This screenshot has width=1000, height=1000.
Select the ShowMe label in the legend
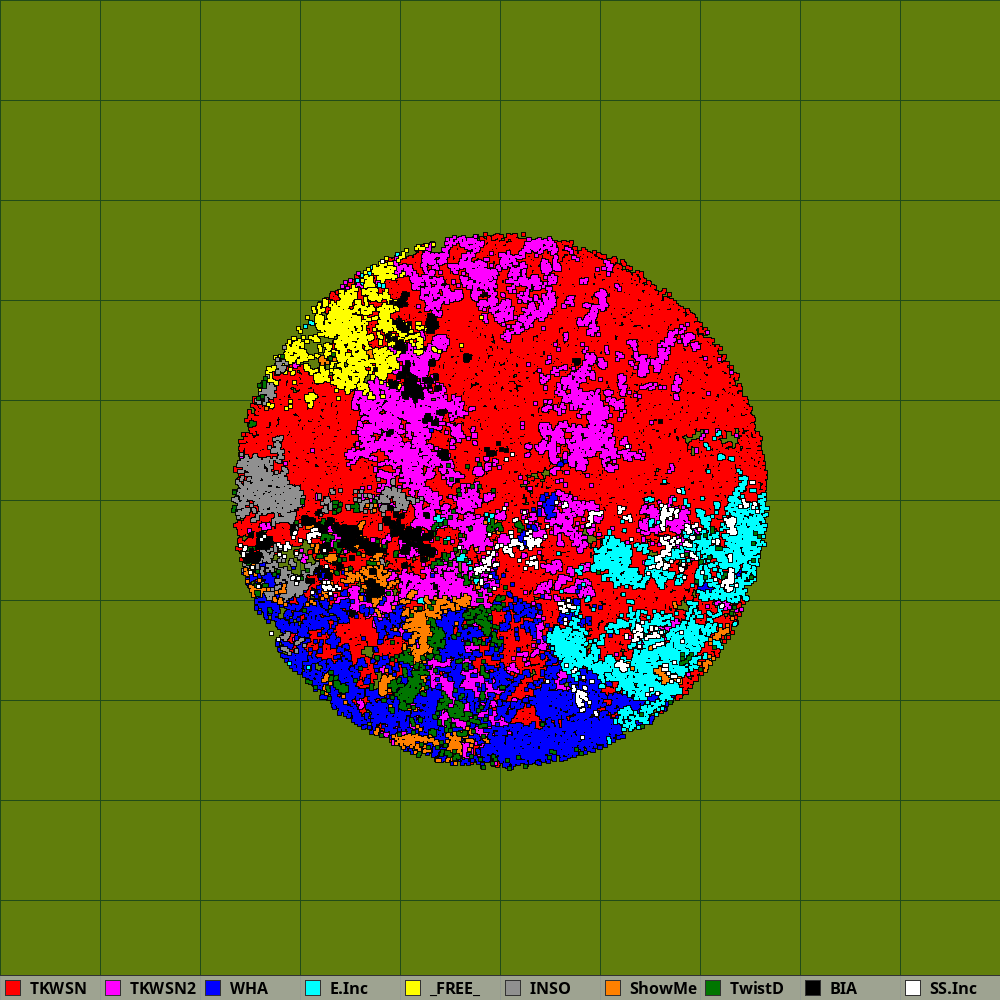(x=662, y=988)
